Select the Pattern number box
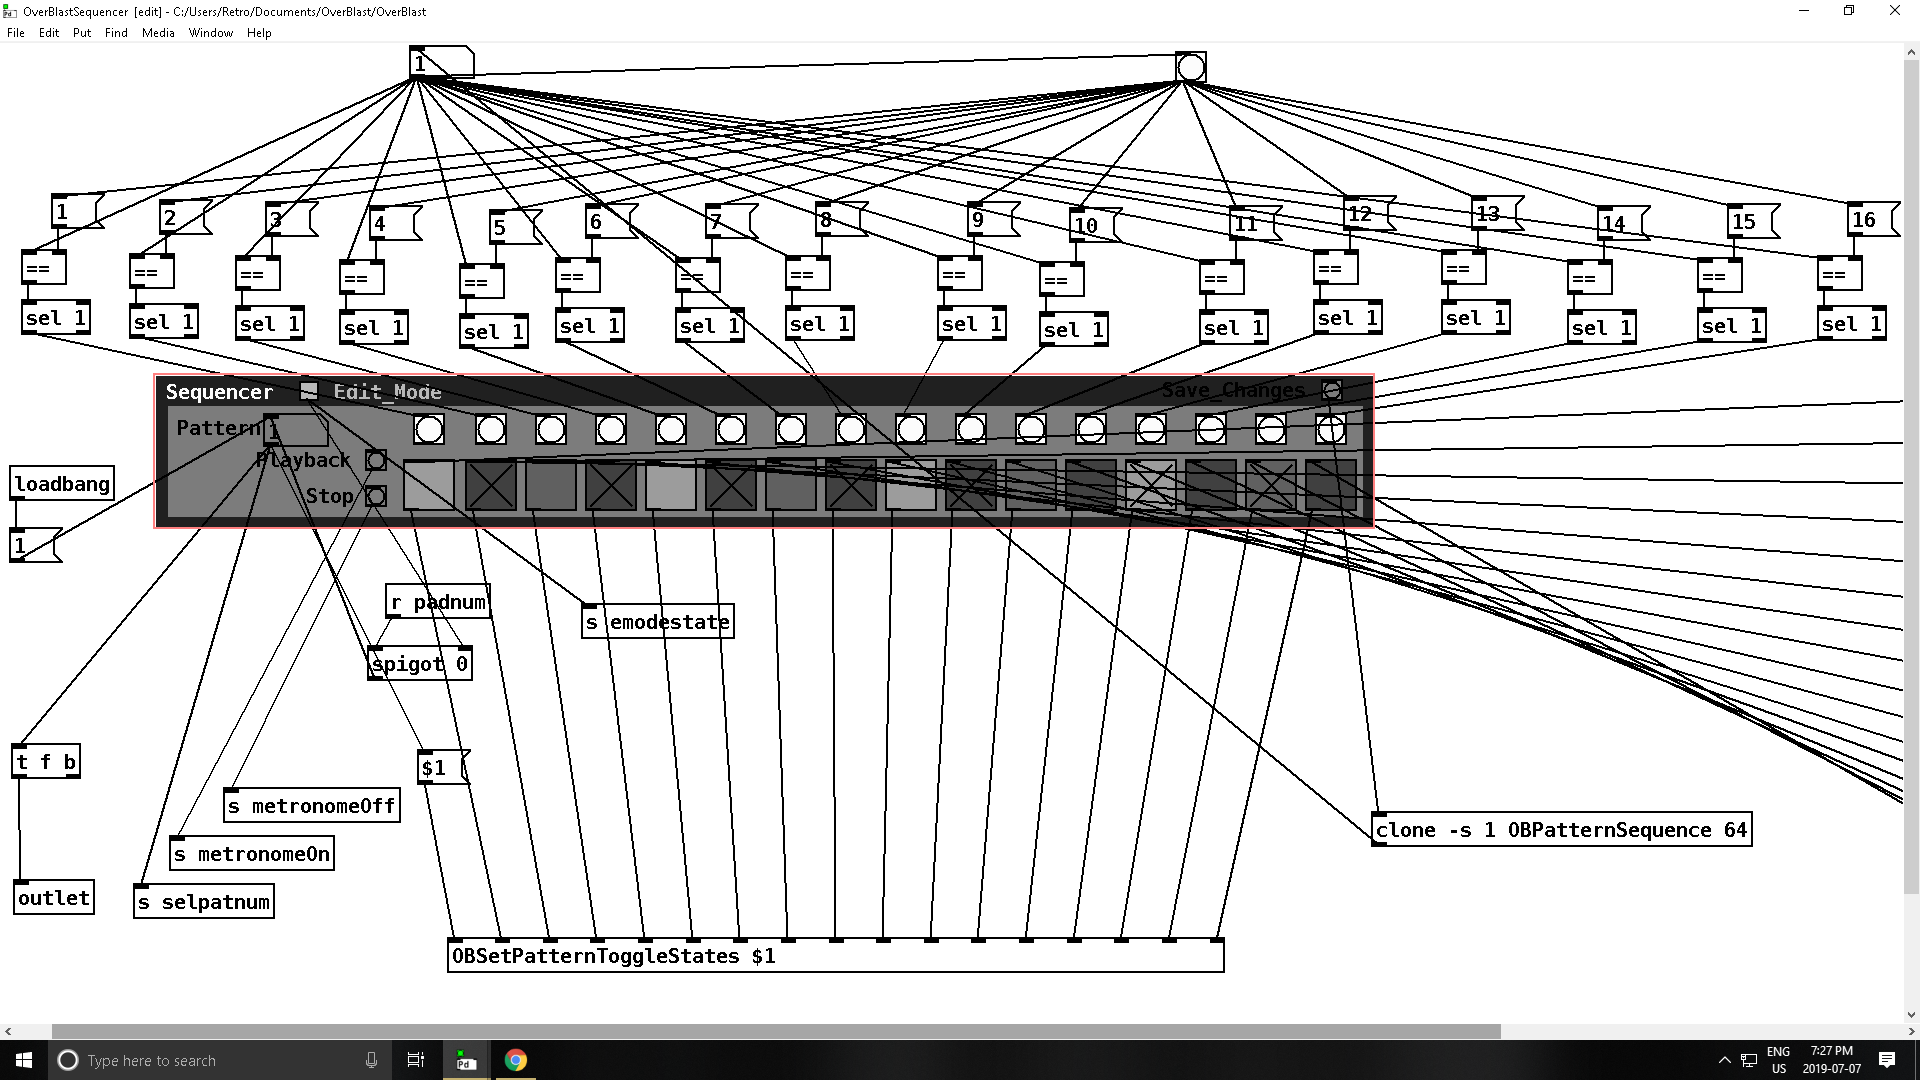The width and height of the screenshot is (1920, 1080). (295, 430)
